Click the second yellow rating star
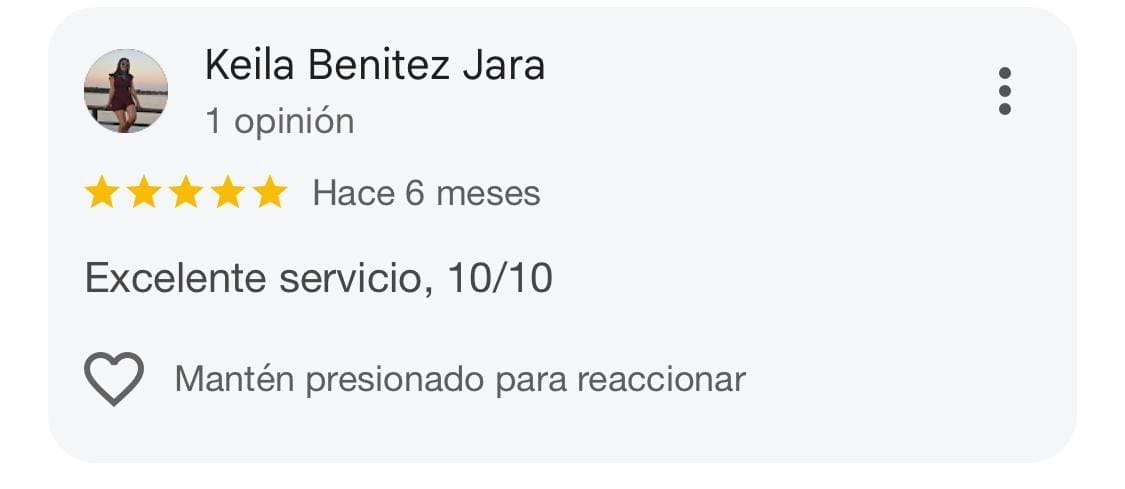The height and width of the screenshot is (489, 1125). click(143, 192)
